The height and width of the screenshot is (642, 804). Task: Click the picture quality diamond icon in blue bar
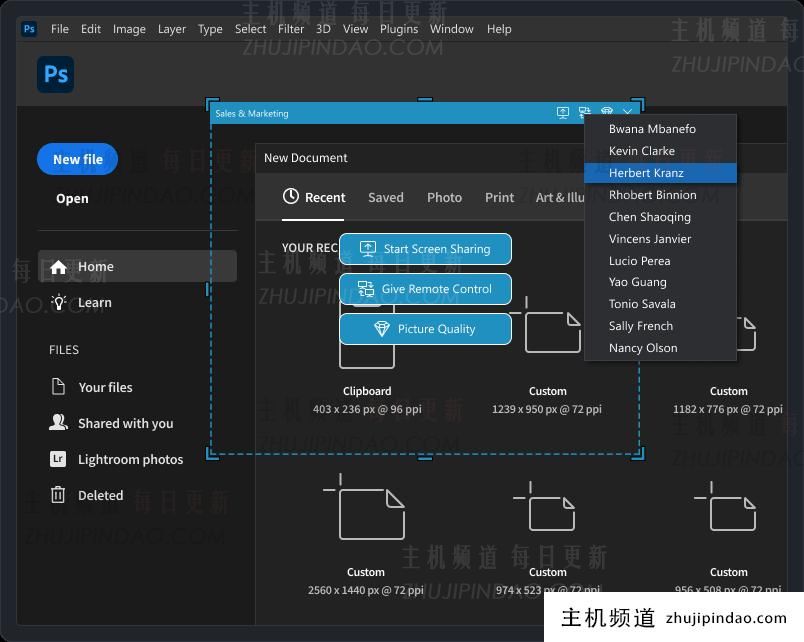tap(607, 112)
